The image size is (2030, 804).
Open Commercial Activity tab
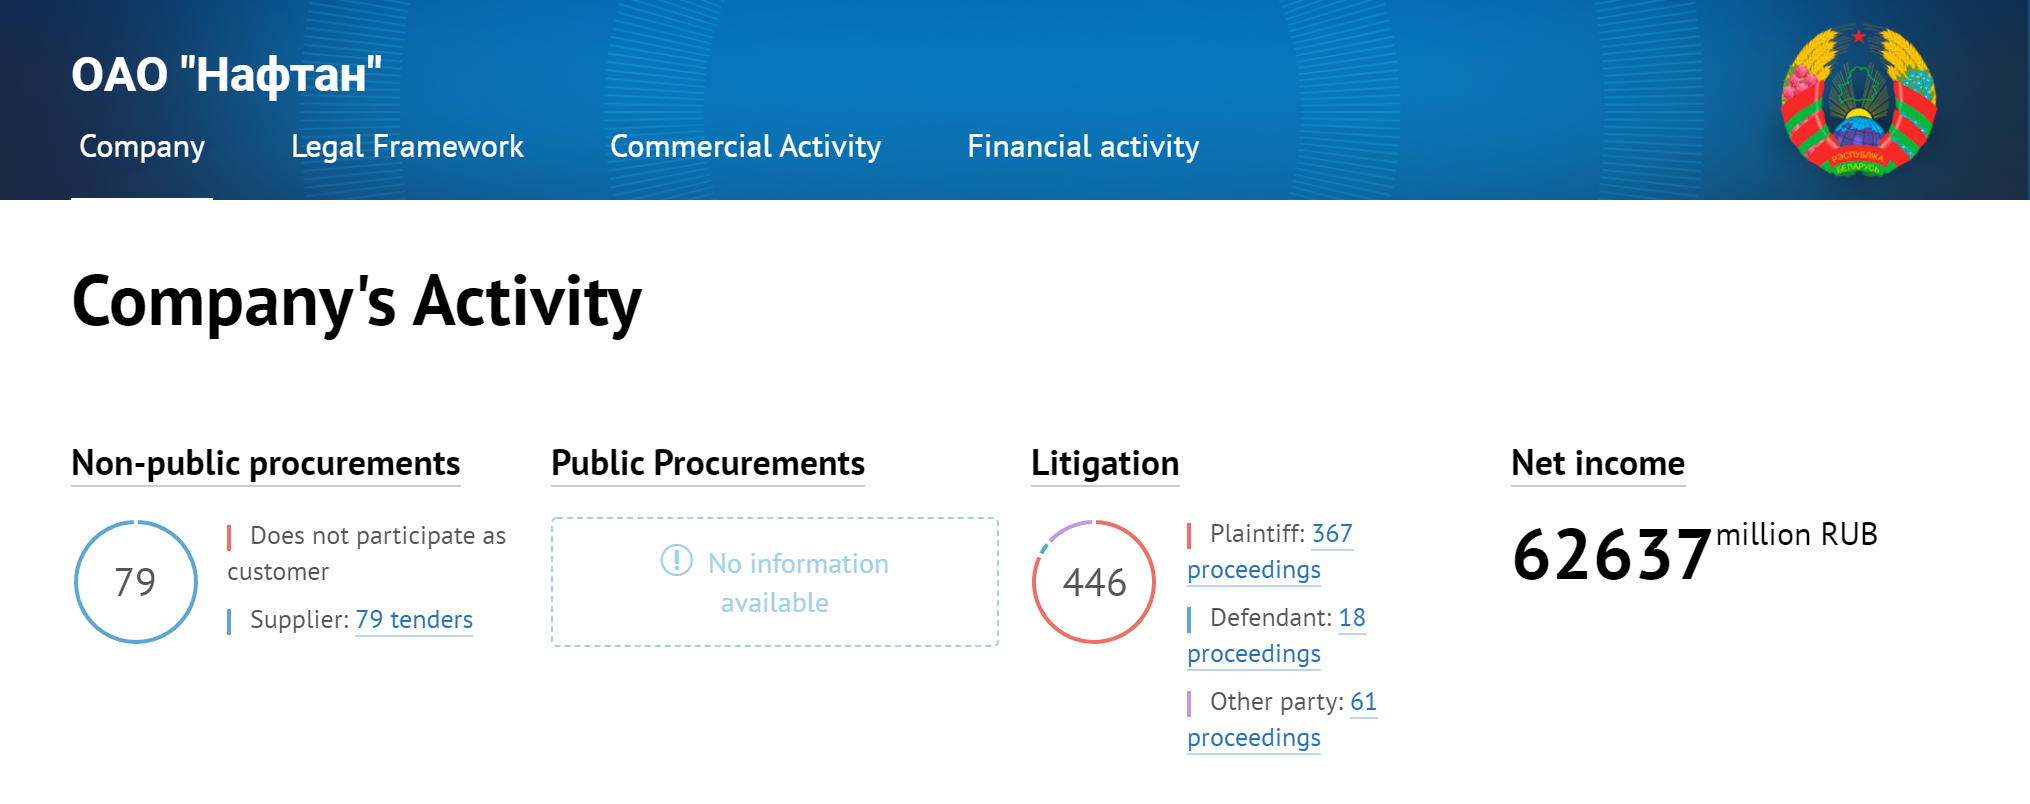(x=745, y=147)
